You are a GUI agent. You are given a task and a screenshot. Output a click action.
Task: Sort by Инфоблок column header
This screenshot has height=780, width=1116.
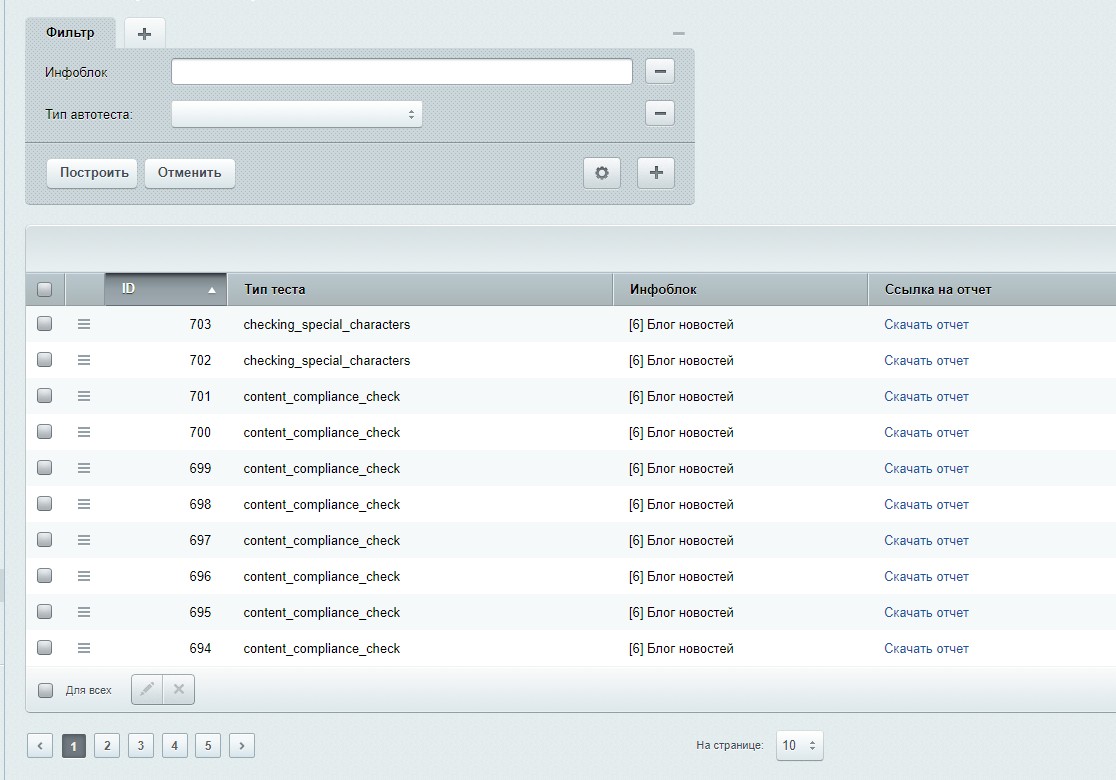coord(740,290)
